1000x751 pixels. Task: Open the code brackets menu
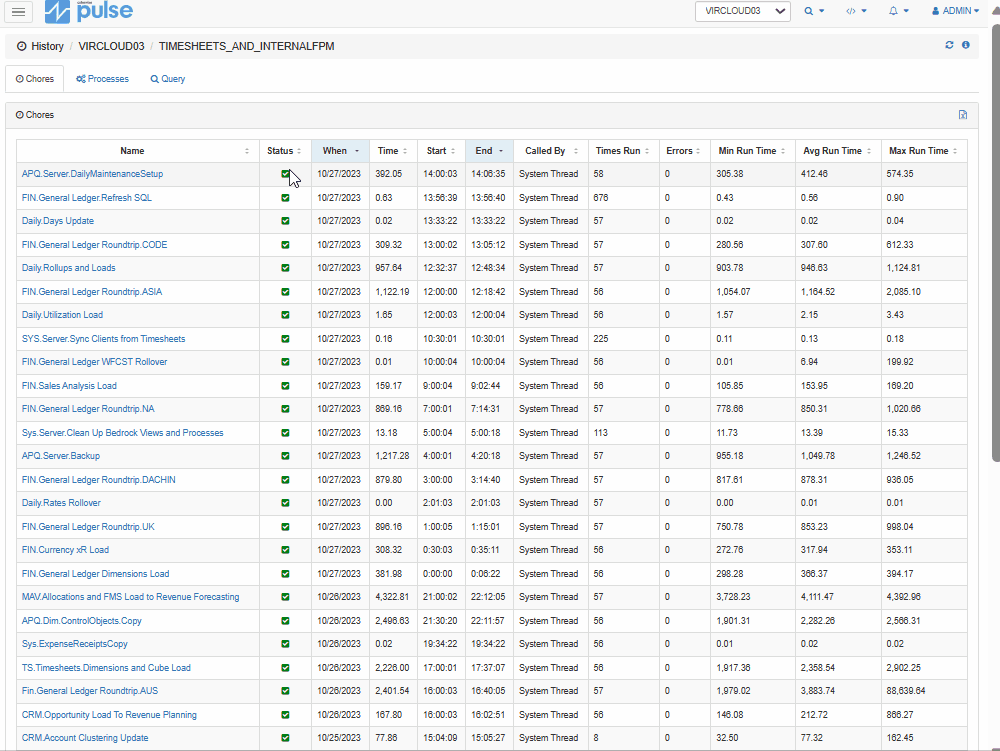856,11
